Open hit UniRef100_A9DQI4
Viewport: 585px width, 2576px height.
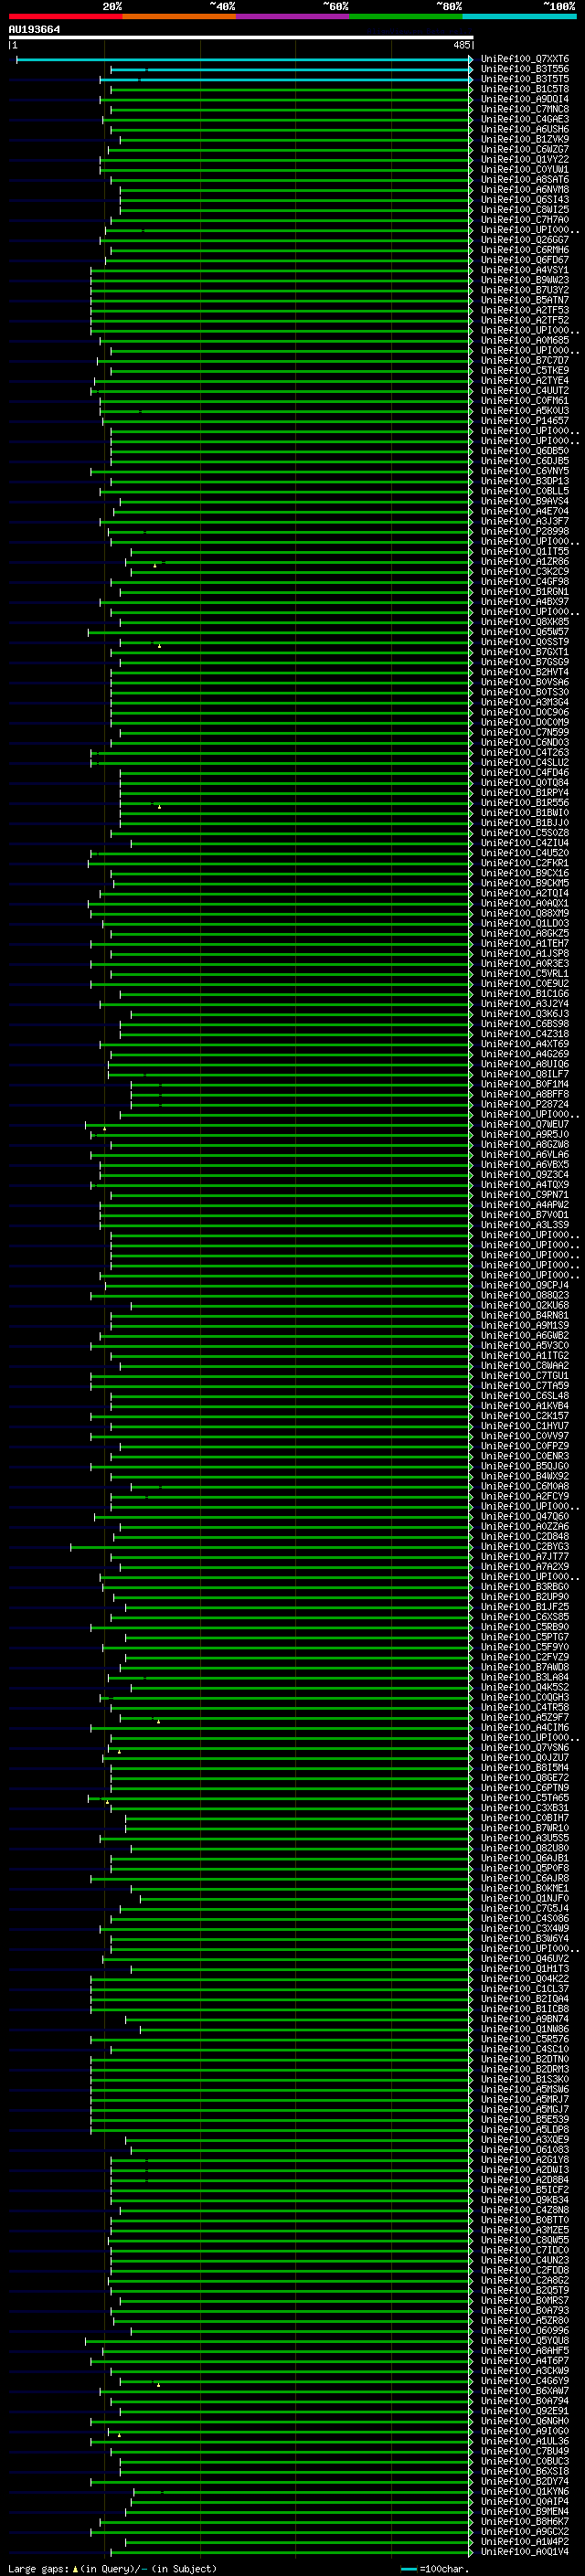(525, 100)
